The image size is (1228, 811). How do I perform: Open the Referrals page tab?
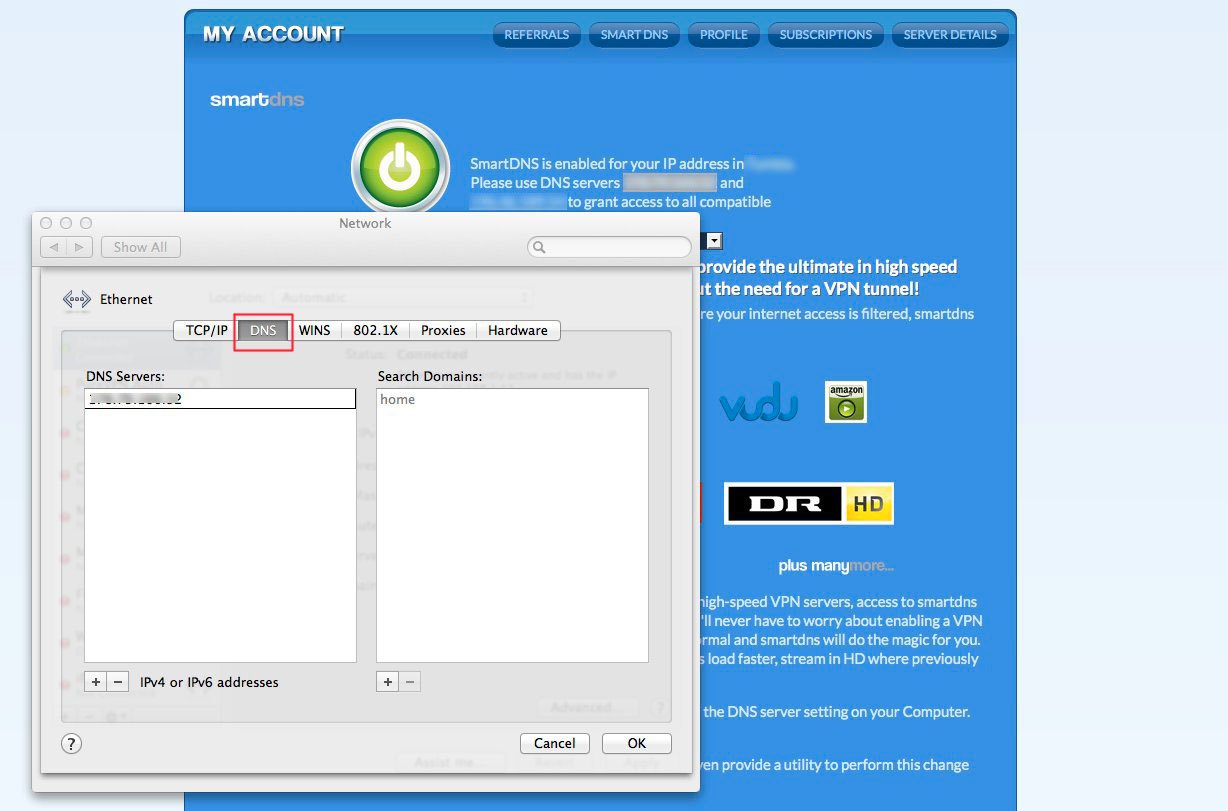pyautogui.click(x=537, y=35)
